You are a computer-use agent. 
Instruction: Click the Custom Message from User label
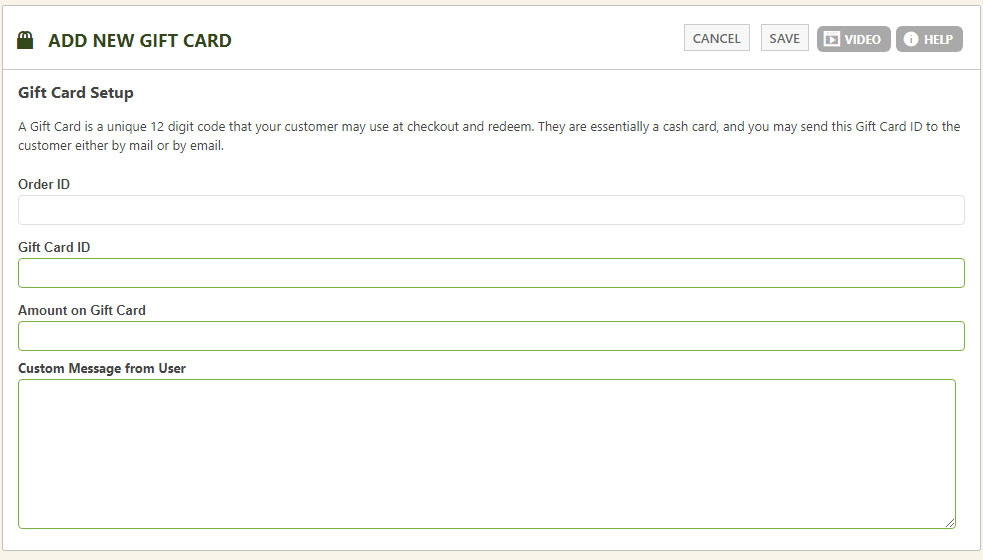(x=102, y=368)
